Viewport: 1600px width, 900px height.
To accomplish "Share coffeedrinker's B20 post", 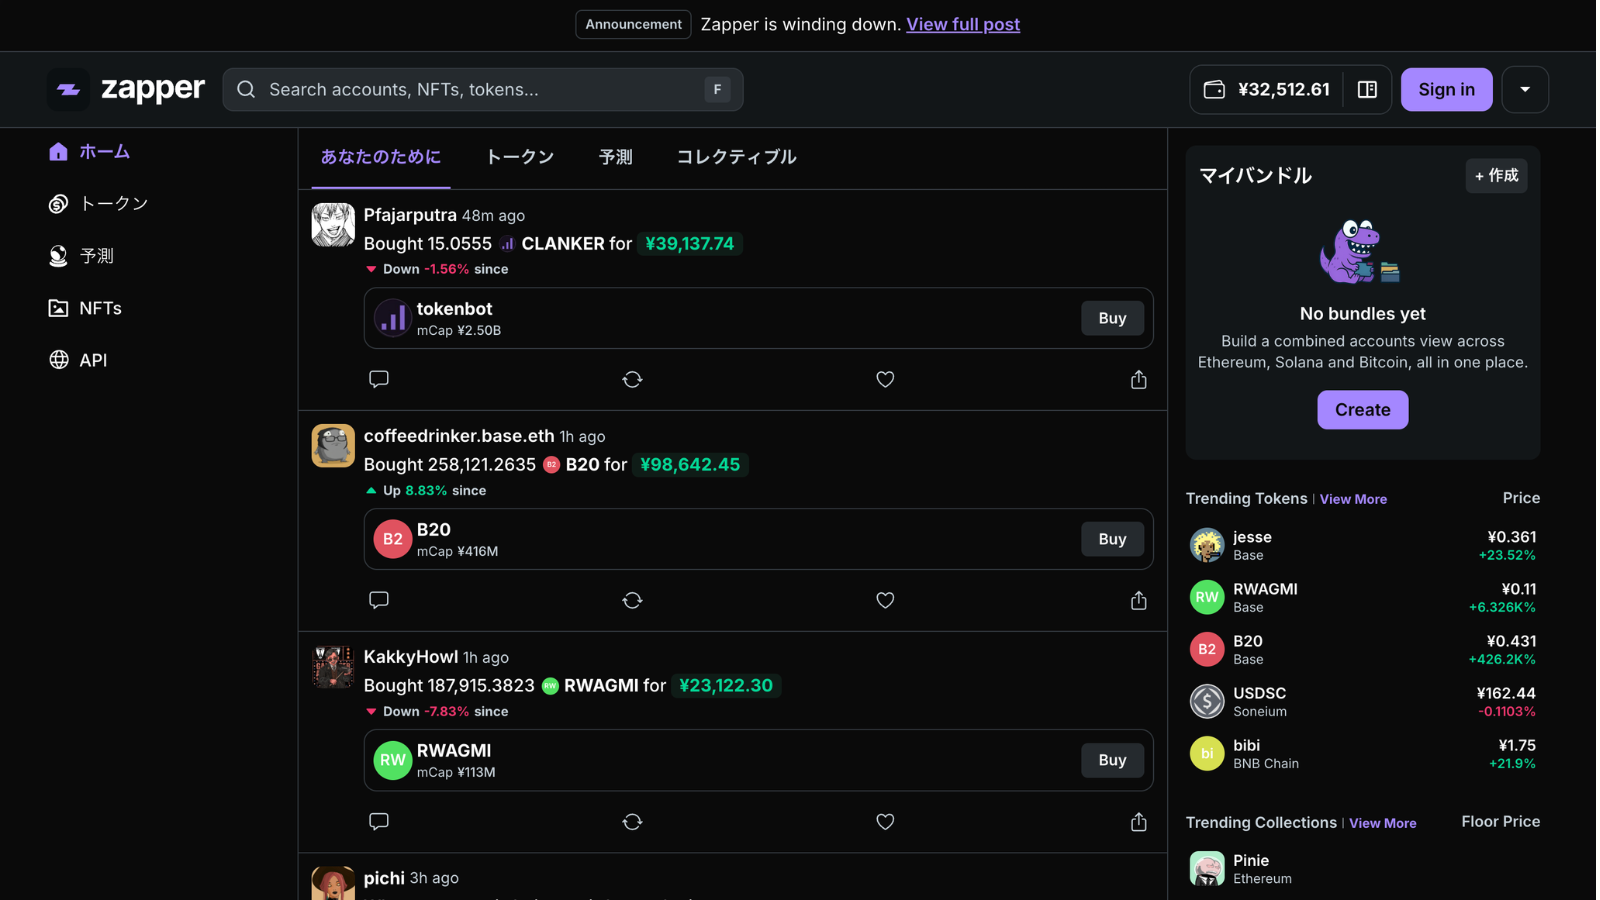I will point(1138,600).
